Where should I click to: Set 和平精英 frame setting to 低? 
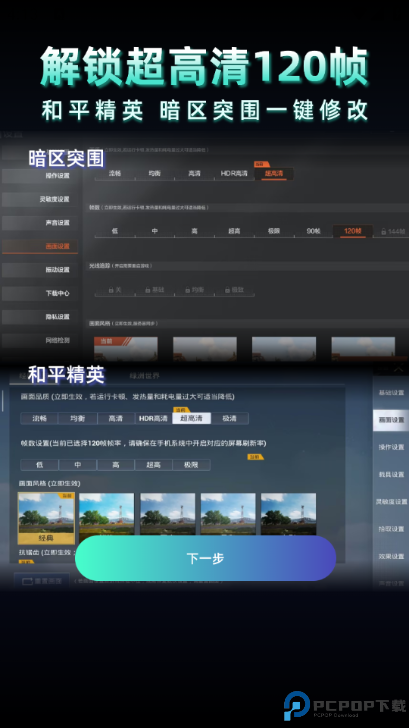point(39,465)
